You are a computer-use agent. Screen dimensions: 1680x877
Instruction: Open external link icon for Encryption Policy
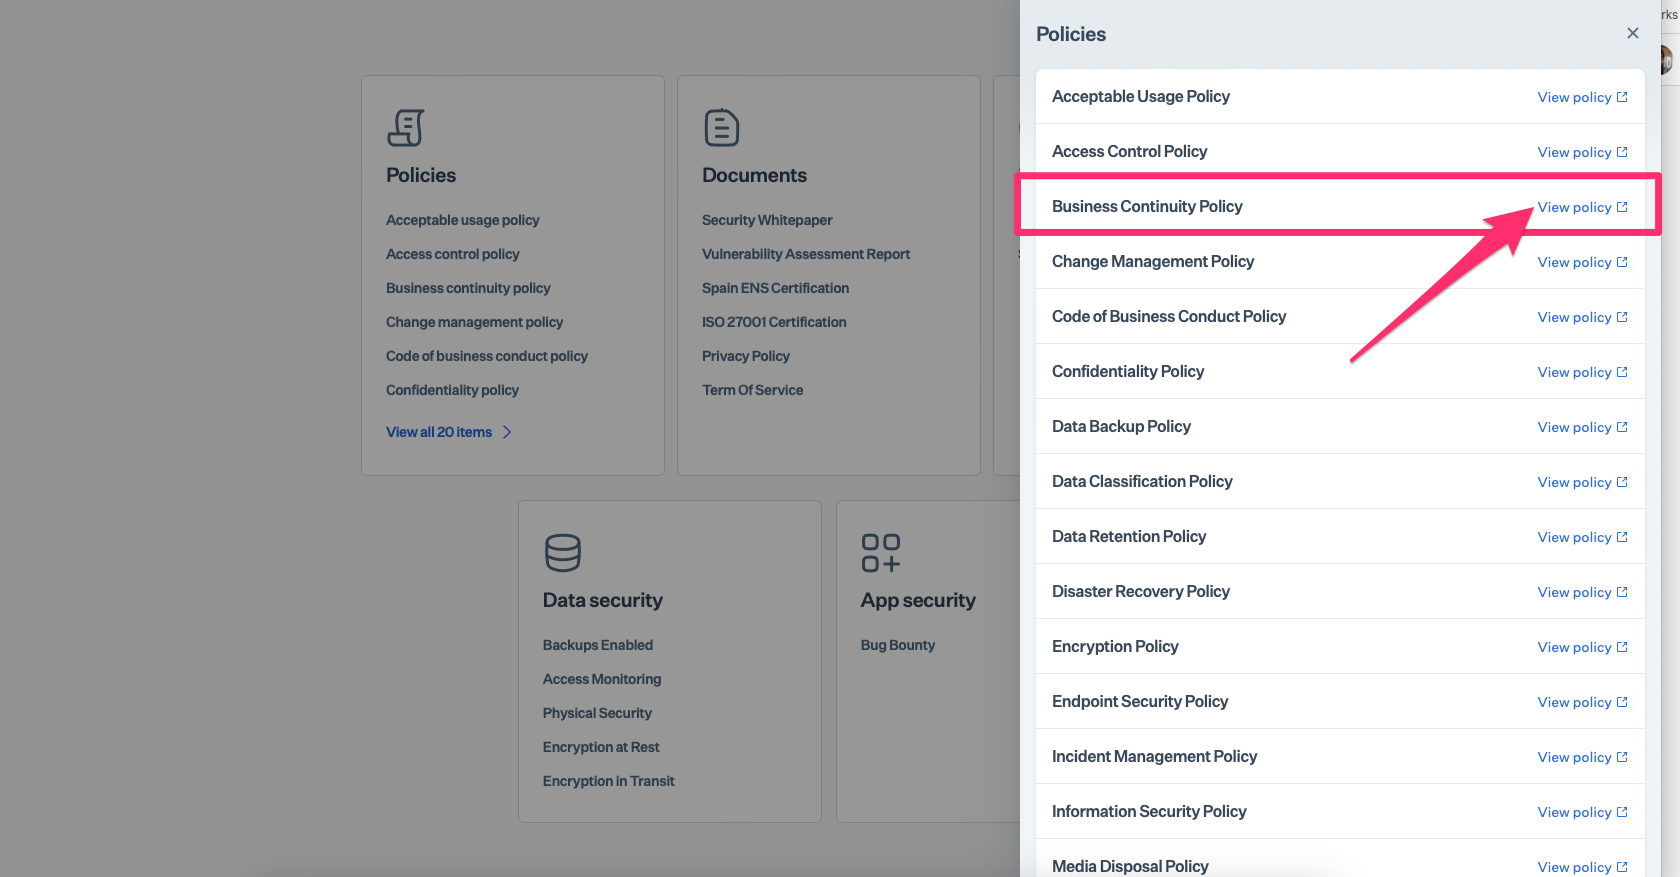[1622, 647]
